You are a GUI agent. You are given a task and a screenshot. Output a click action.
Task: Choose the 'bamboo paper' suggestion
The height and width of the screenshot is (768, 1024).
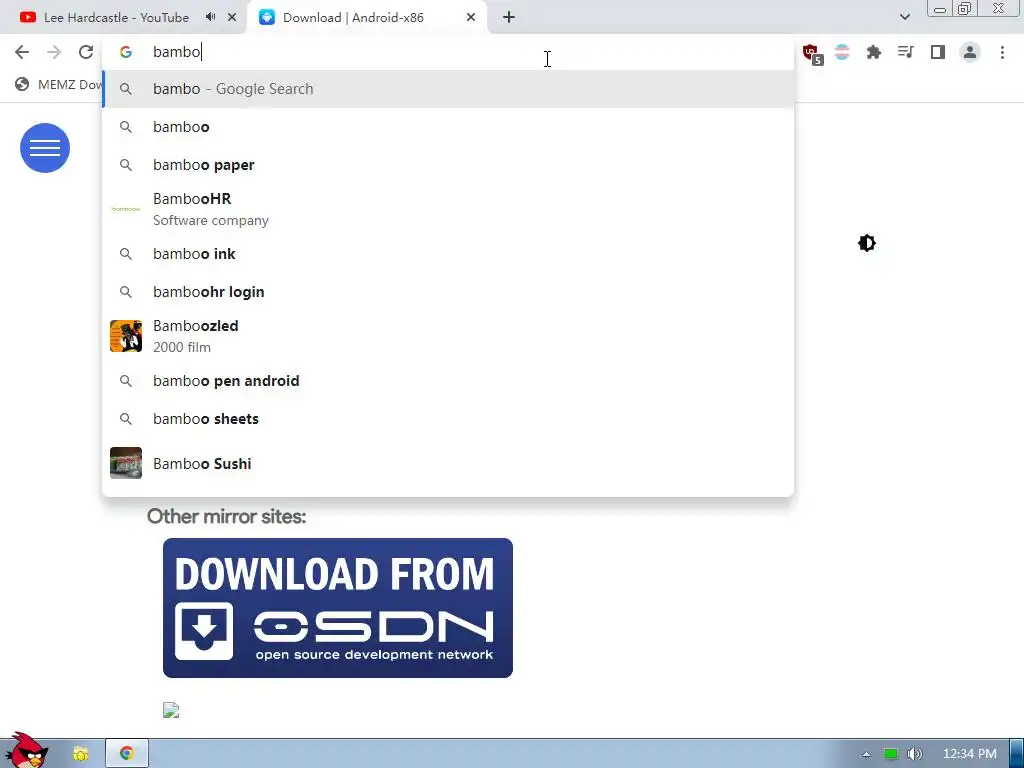(x=449, y=165)
